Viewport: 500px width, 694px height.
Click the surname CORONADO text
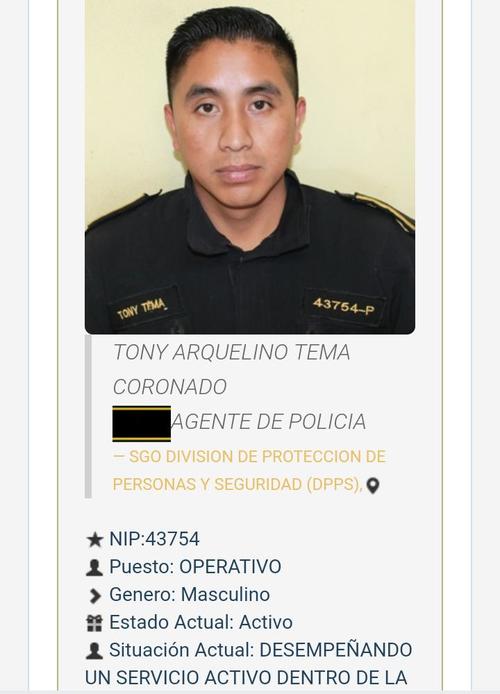pyautogui.click(x=170, y=387)
